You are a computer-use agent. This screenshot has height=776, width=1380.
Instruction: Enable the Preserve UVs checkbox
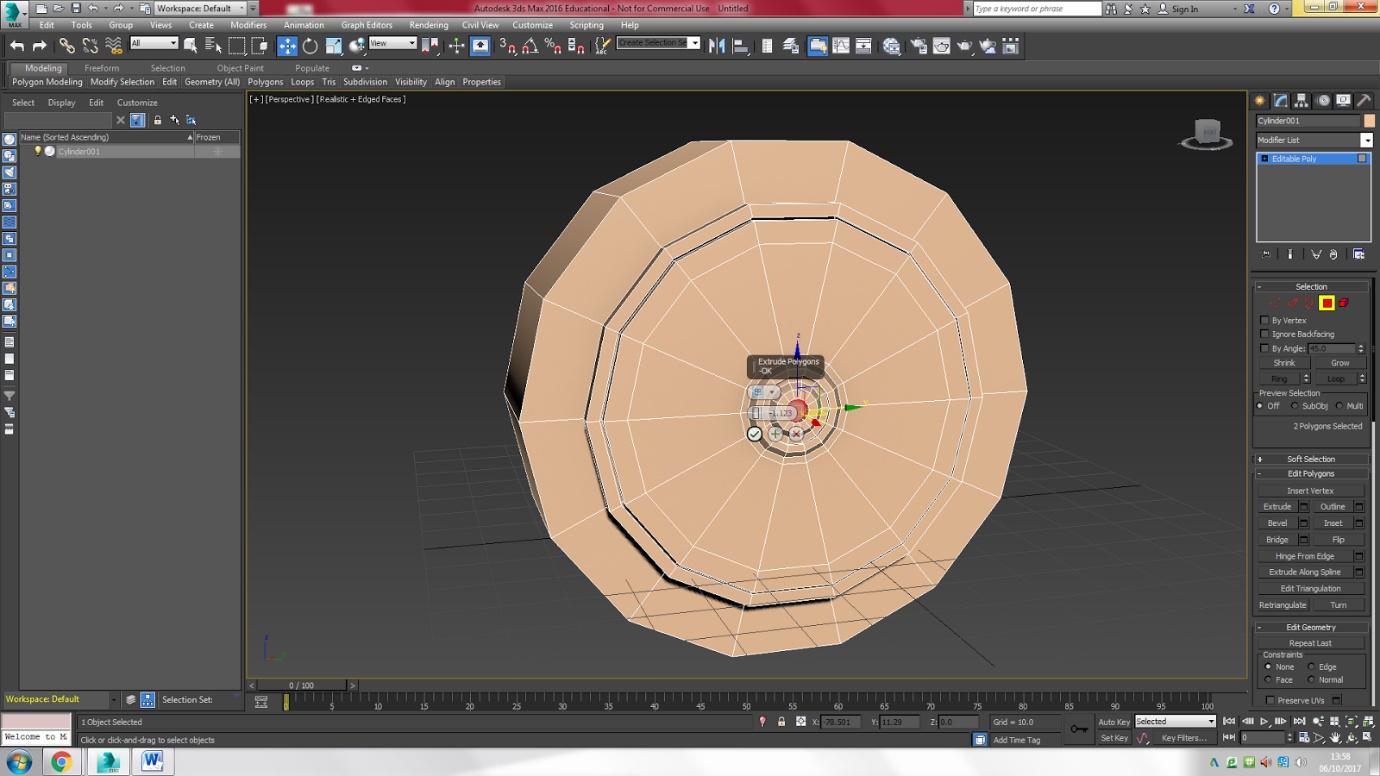point(1270,700)
